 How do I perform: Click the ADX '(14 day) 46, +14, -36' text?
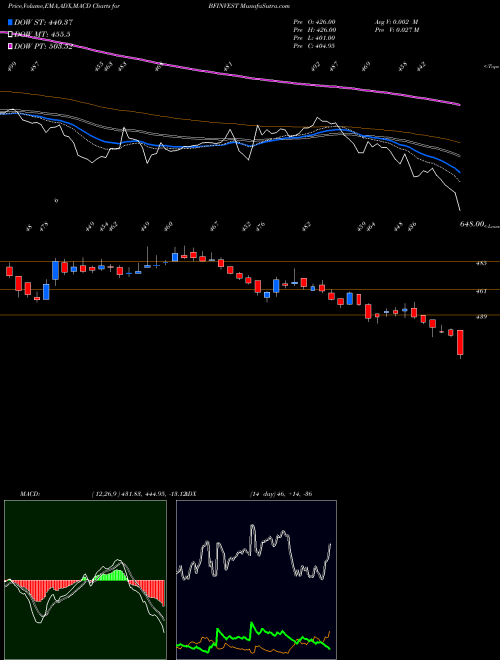click(281, 494)
